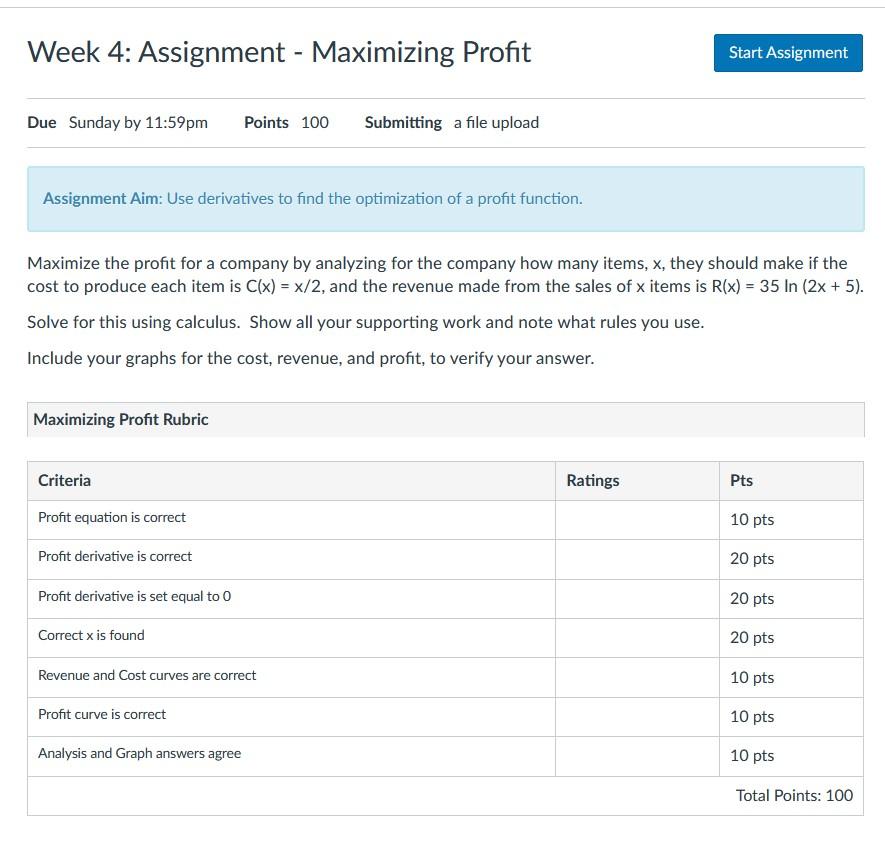Click the Revenue and Cost curves are correct row

point(146,676)
